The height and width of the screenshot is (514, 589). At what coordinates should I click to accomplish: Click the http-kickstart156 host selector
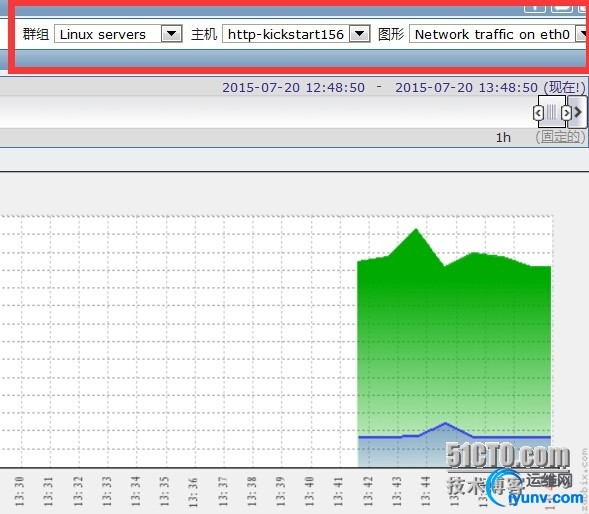click(296, 34)
